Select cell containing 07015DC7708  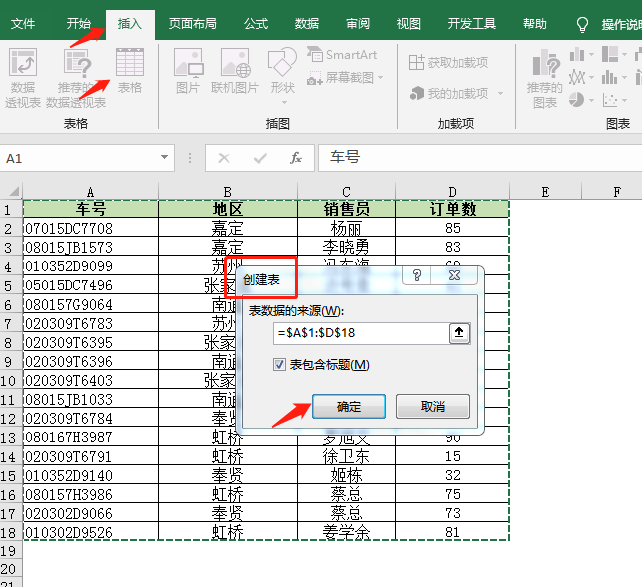pyautogui.click(x=90, y=228)
